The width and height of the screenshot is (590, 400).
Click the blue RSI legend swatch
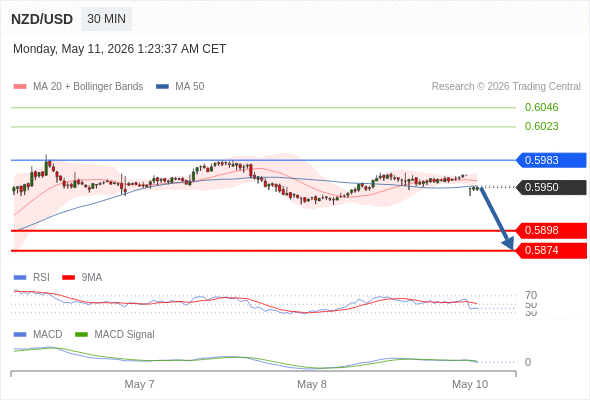click(x=20, y=278)
